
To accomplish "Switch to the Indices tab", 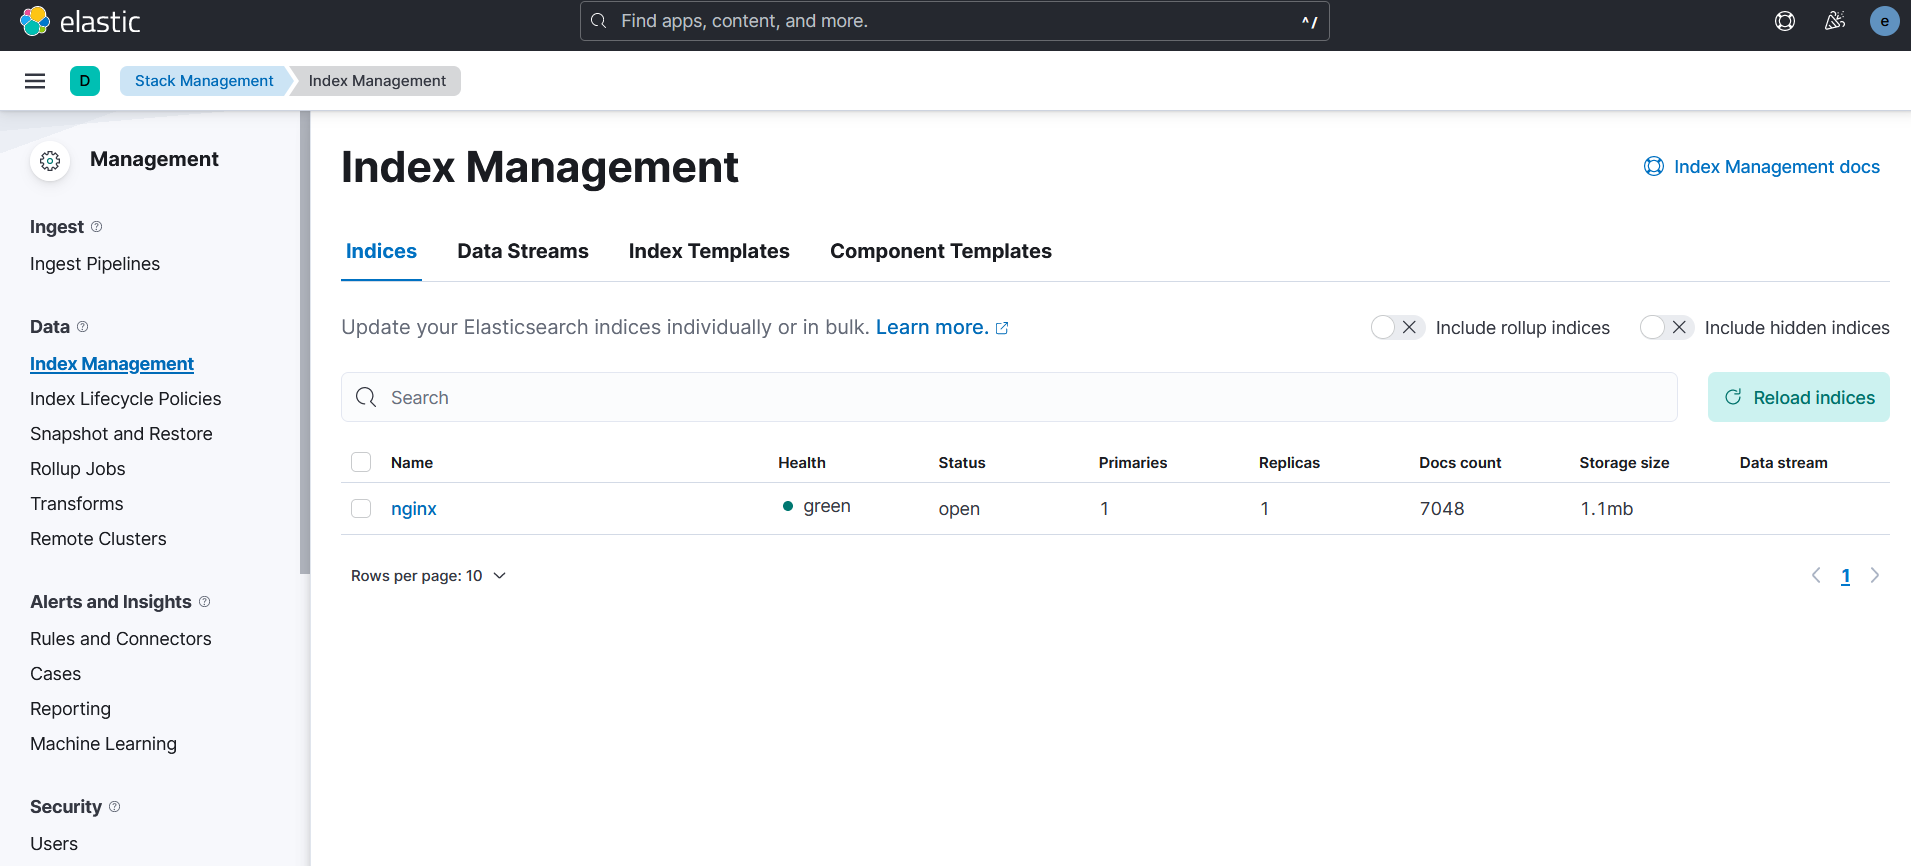I will 381,251.
